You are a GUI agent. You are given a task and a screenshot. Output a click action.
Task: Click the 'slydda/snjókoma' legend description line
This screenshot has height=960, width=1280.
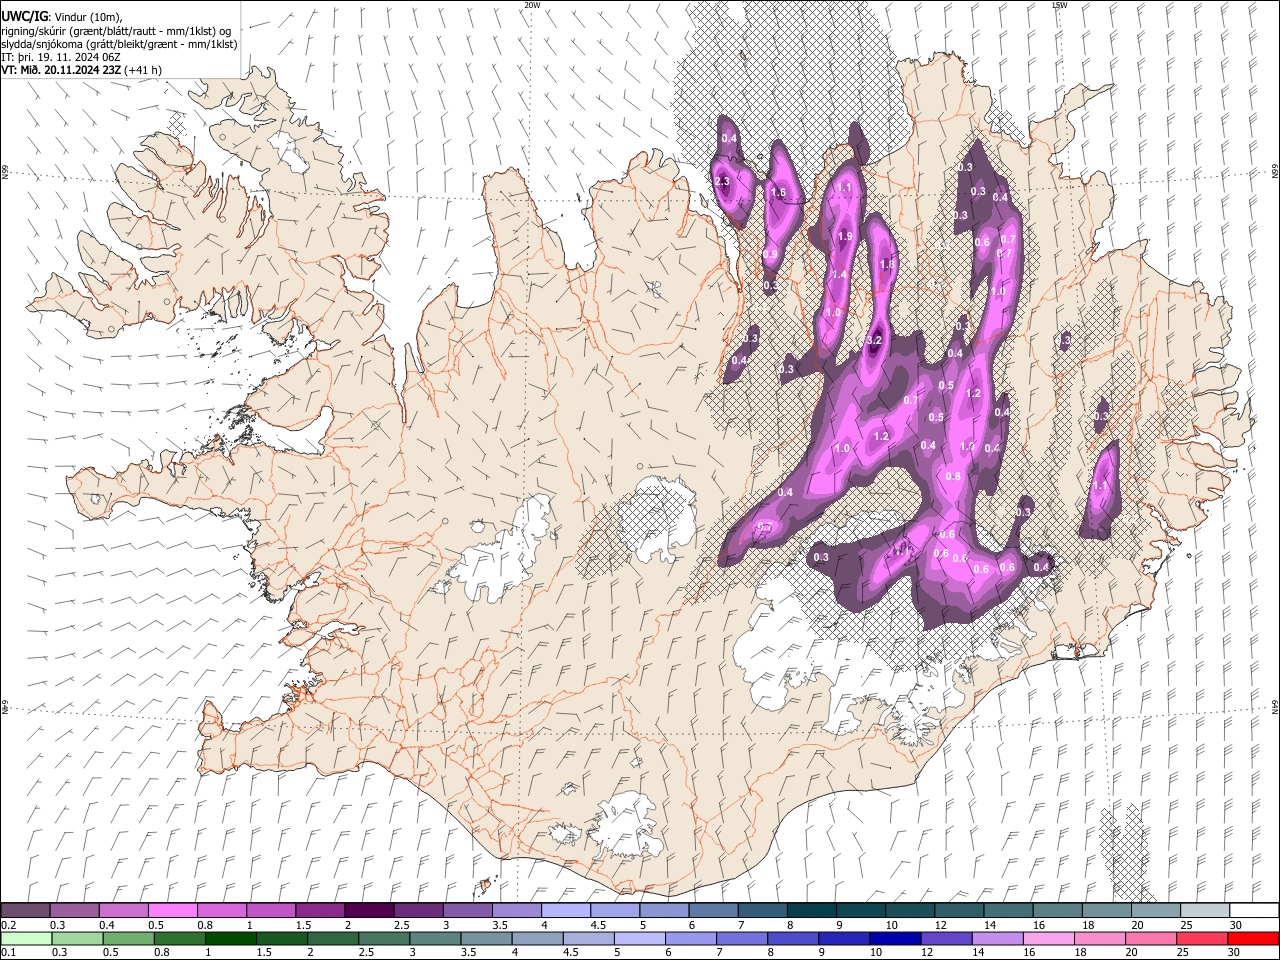[x=119, y=44]
